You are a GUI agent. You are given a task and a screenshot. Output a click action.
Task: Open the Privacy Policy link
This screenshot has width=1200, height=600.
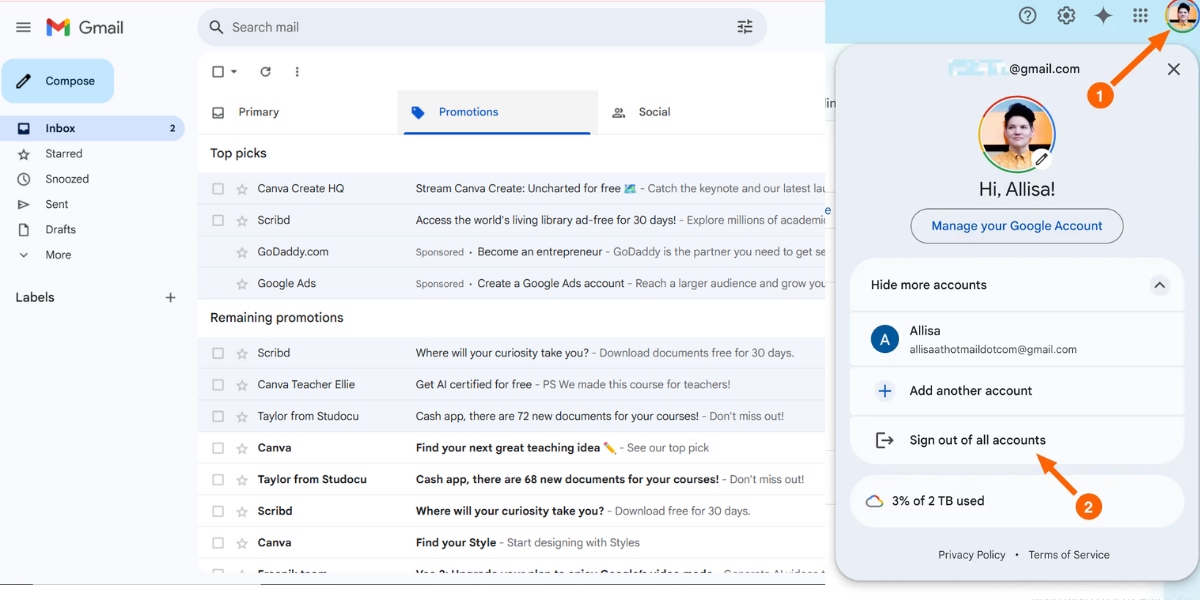coord(972,555)
